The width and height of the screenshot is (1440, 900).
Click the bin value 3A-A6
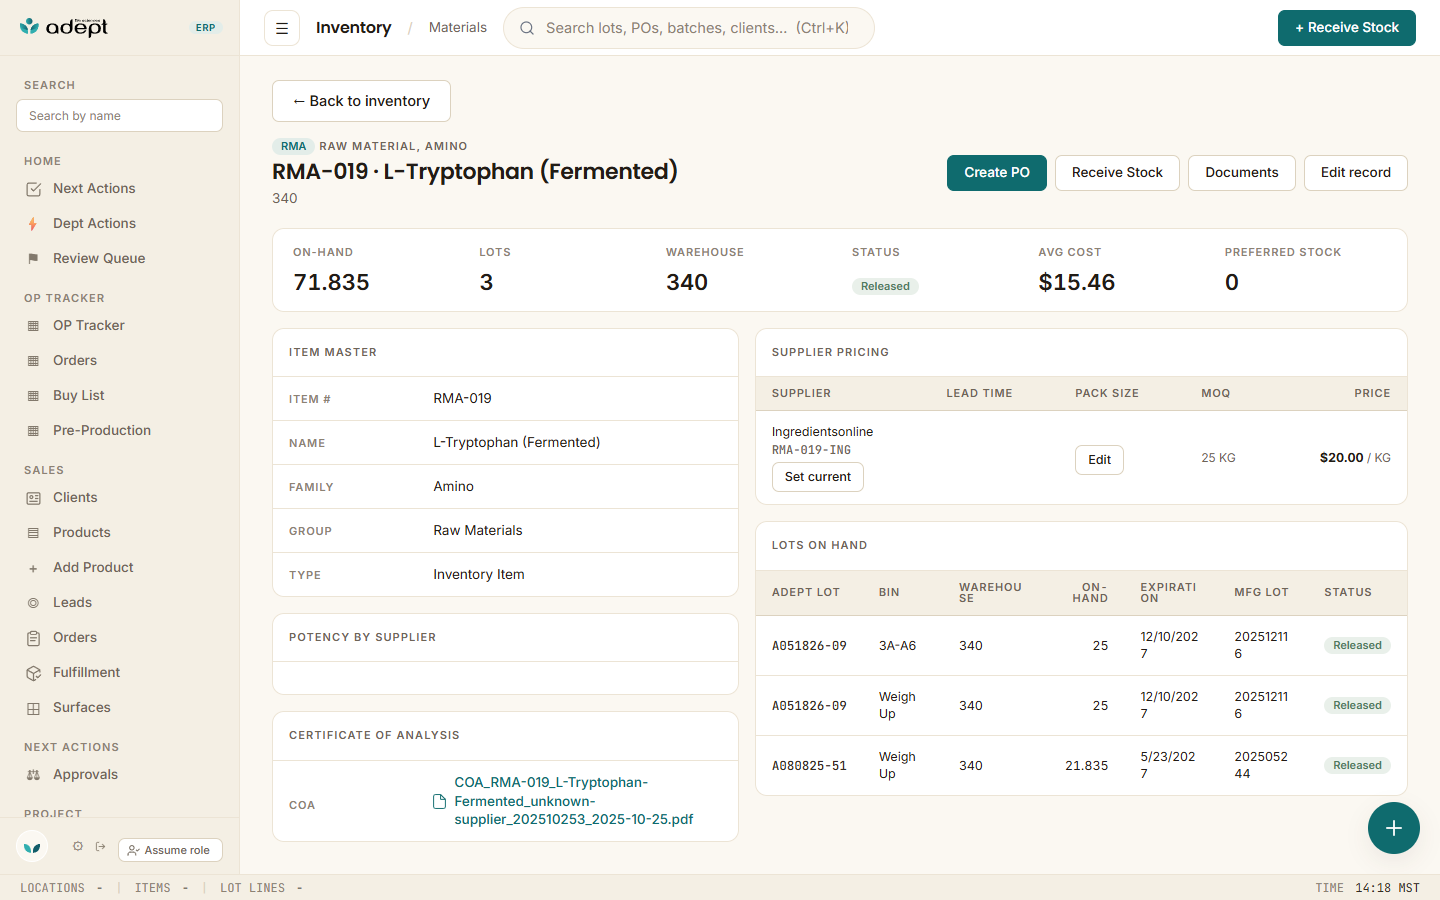898,646
